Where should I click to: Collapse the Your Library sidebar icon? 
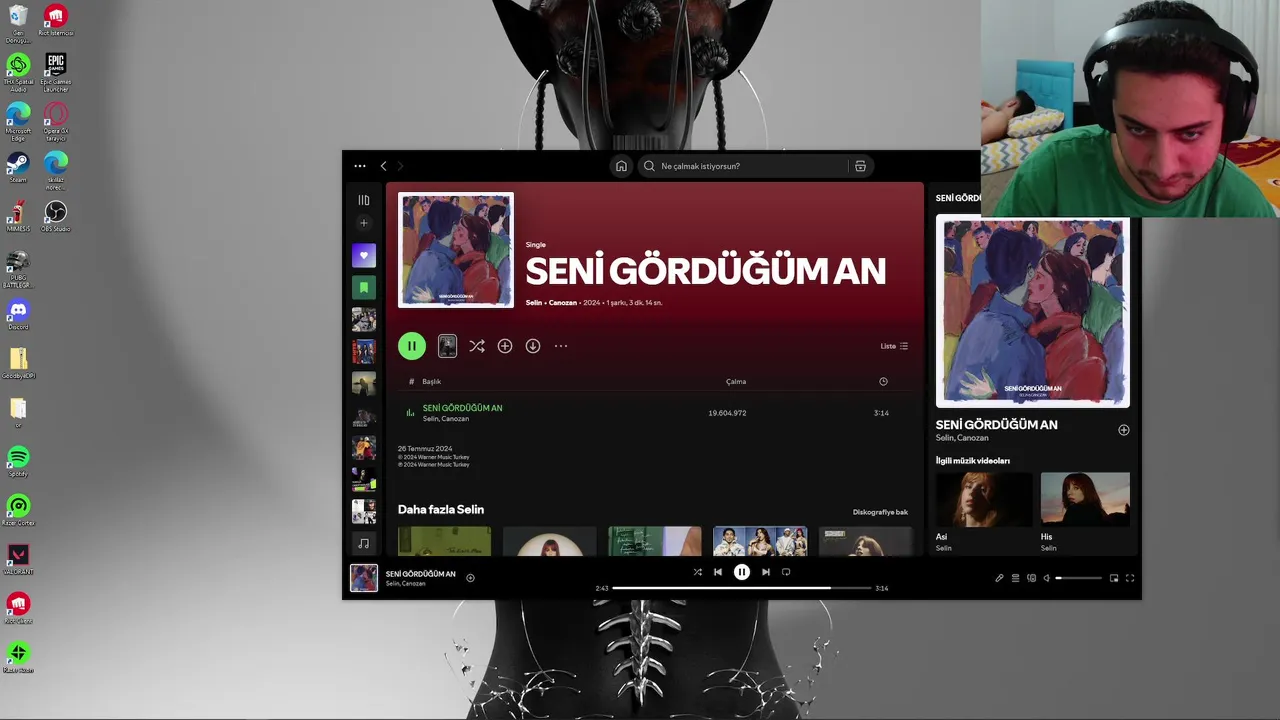364,200
